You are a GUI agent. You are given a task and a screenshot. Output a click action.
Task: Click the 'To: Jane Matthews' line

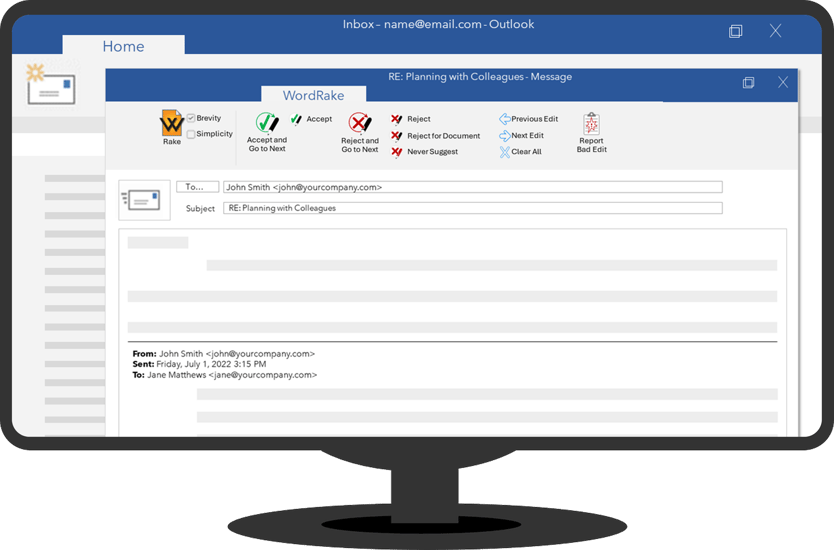pyautogui.click(x=224, y=374)
